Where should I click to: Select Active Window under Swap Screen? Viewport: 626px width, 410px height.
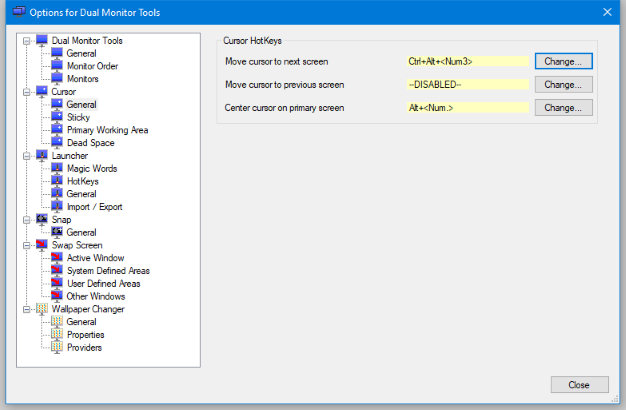point(95,257)
